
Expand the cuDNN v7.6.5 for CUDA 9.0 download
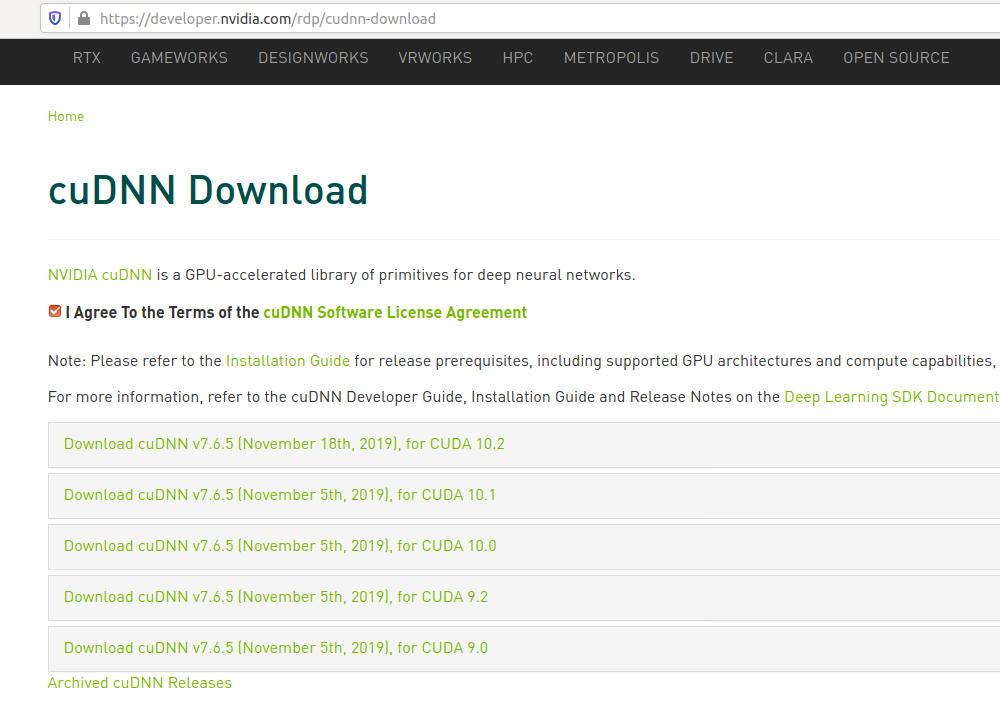[x=275, y=648]
